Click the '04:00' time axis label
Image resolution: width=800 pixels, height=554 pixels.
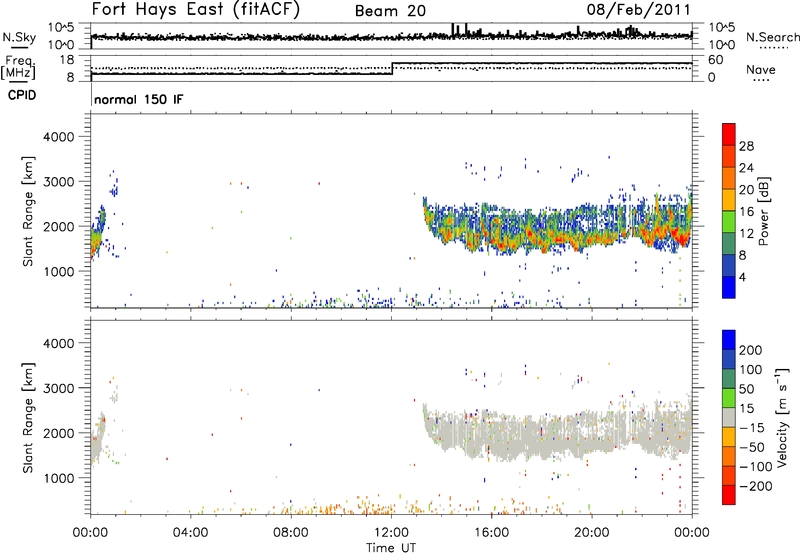(191, 533)
